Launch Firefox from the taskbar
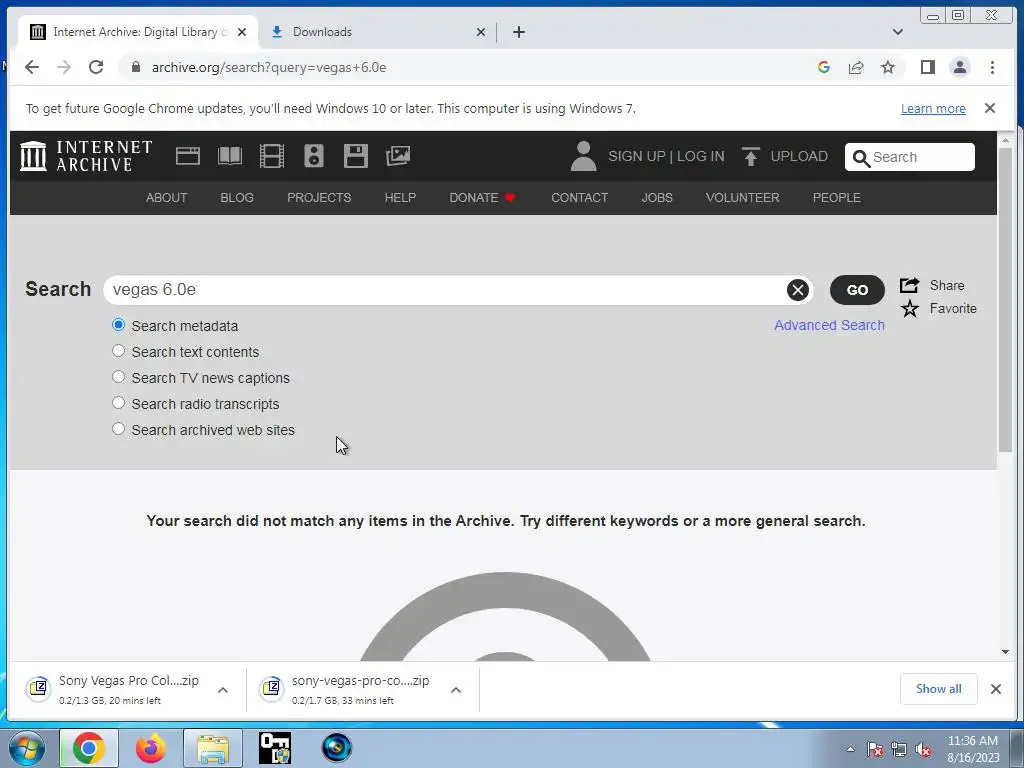This screenshot has height=768, width=1024. (x=151, y=748)
